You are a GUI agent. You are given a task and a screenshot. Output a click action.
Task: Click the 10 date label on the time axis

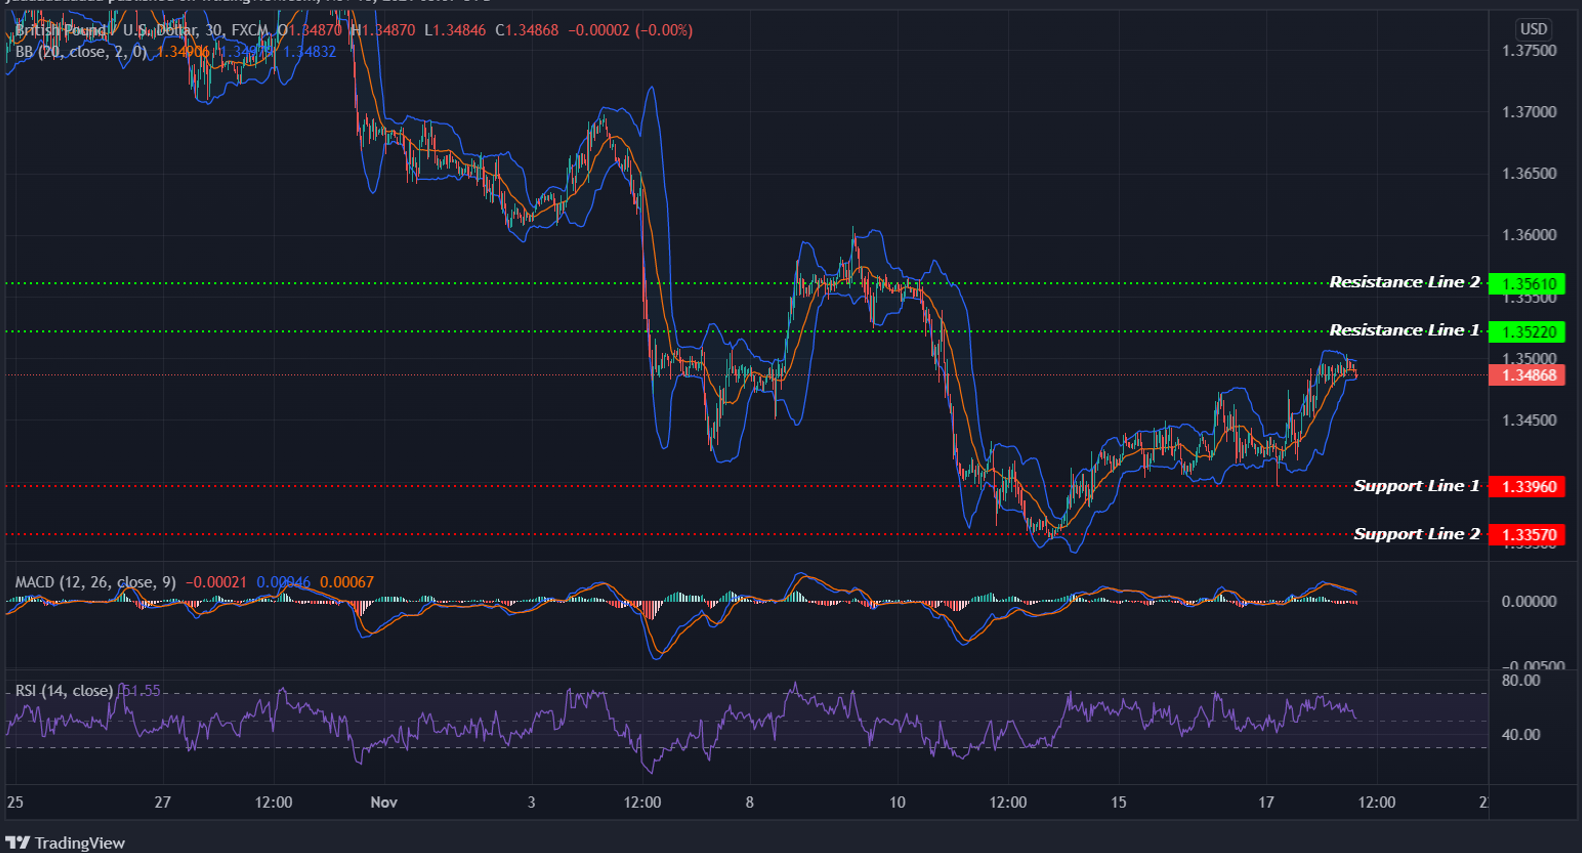coord(897,802)
